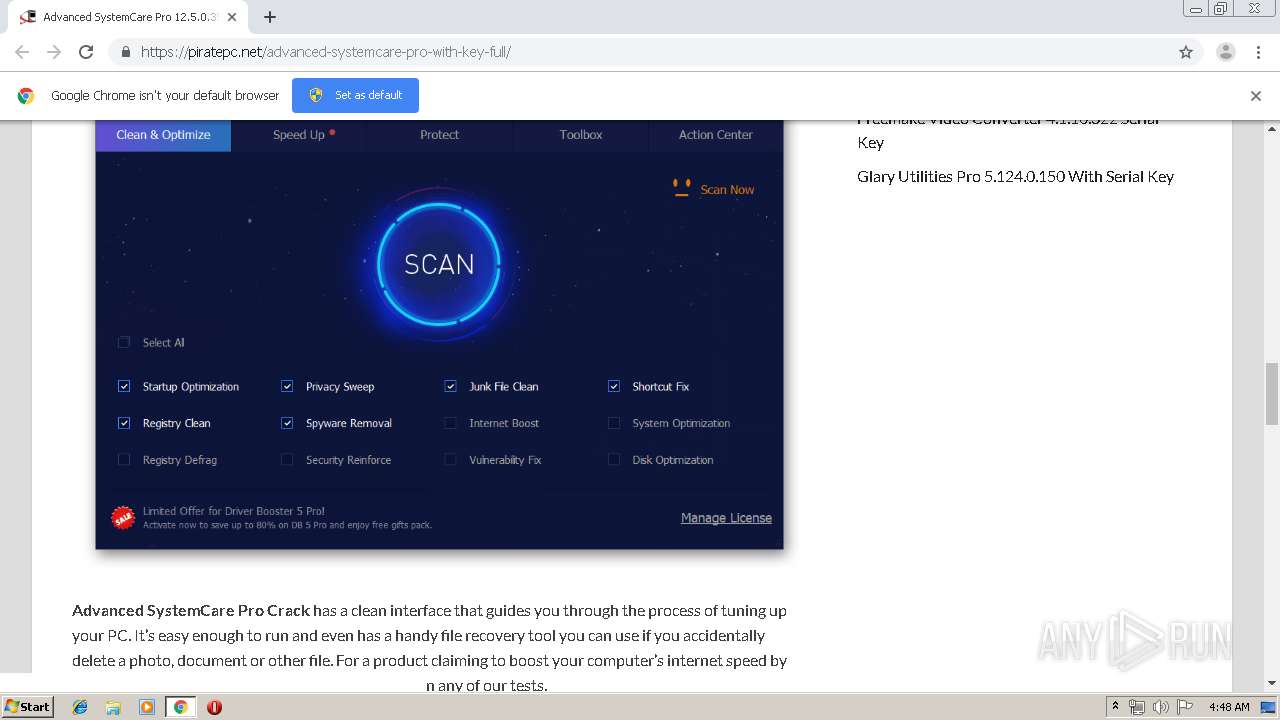Image resolution: width=1280 pixels, height=720 pixels.
Task: Uncheck Privacy Sweep
Action: (x=287, y=386)
